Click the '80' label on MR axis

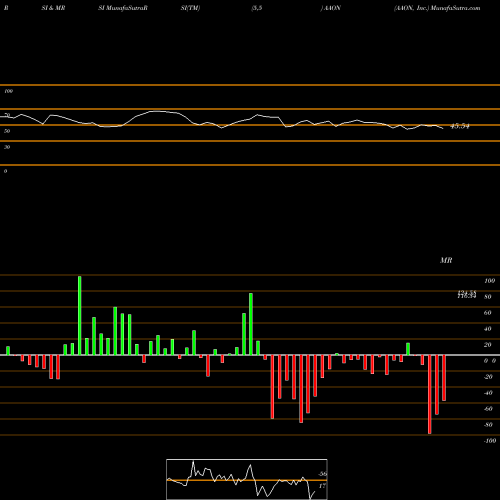pos(488,297)
